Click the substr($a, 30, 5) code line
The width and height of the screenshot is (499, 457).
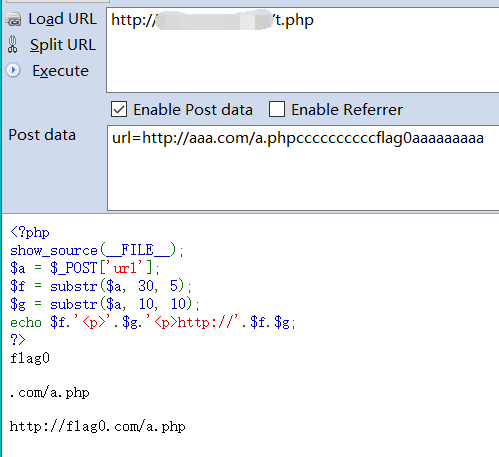[x=101, y=286]
